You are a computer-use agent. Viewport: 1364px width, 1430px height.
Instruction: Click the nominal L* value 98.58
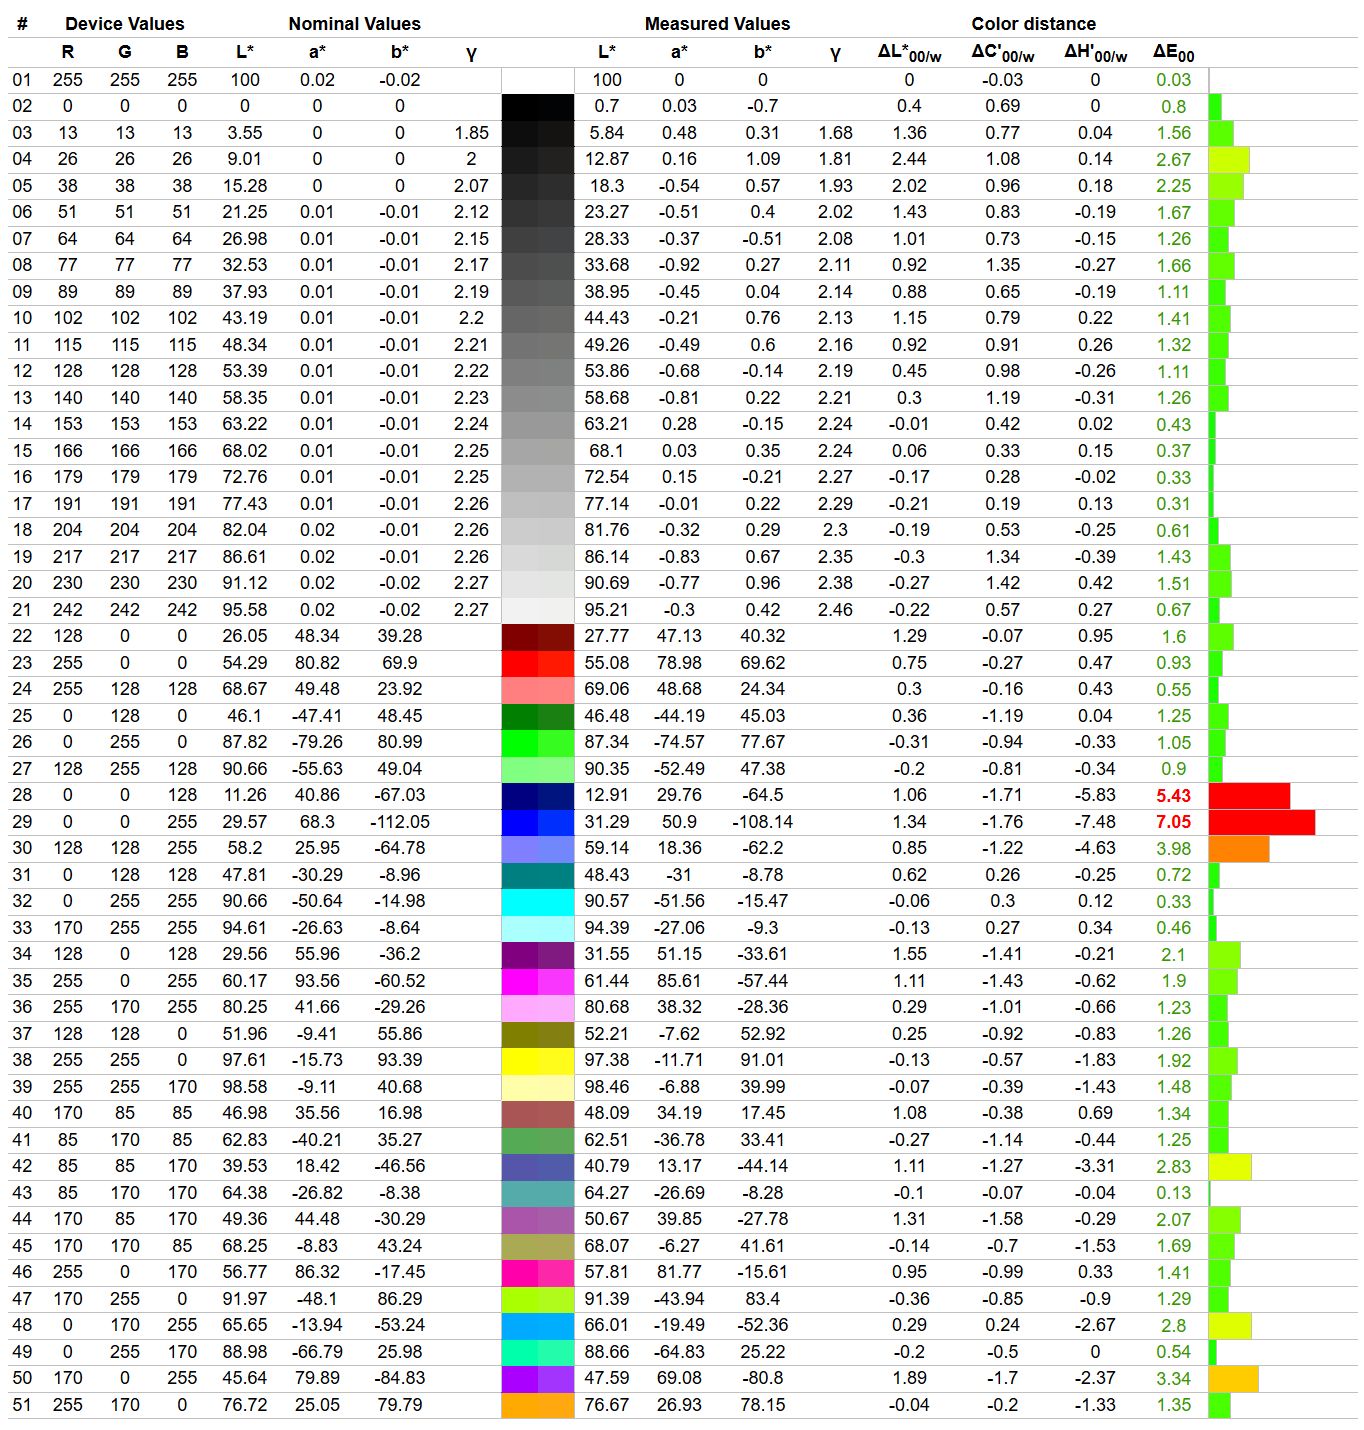point(245,1087)
